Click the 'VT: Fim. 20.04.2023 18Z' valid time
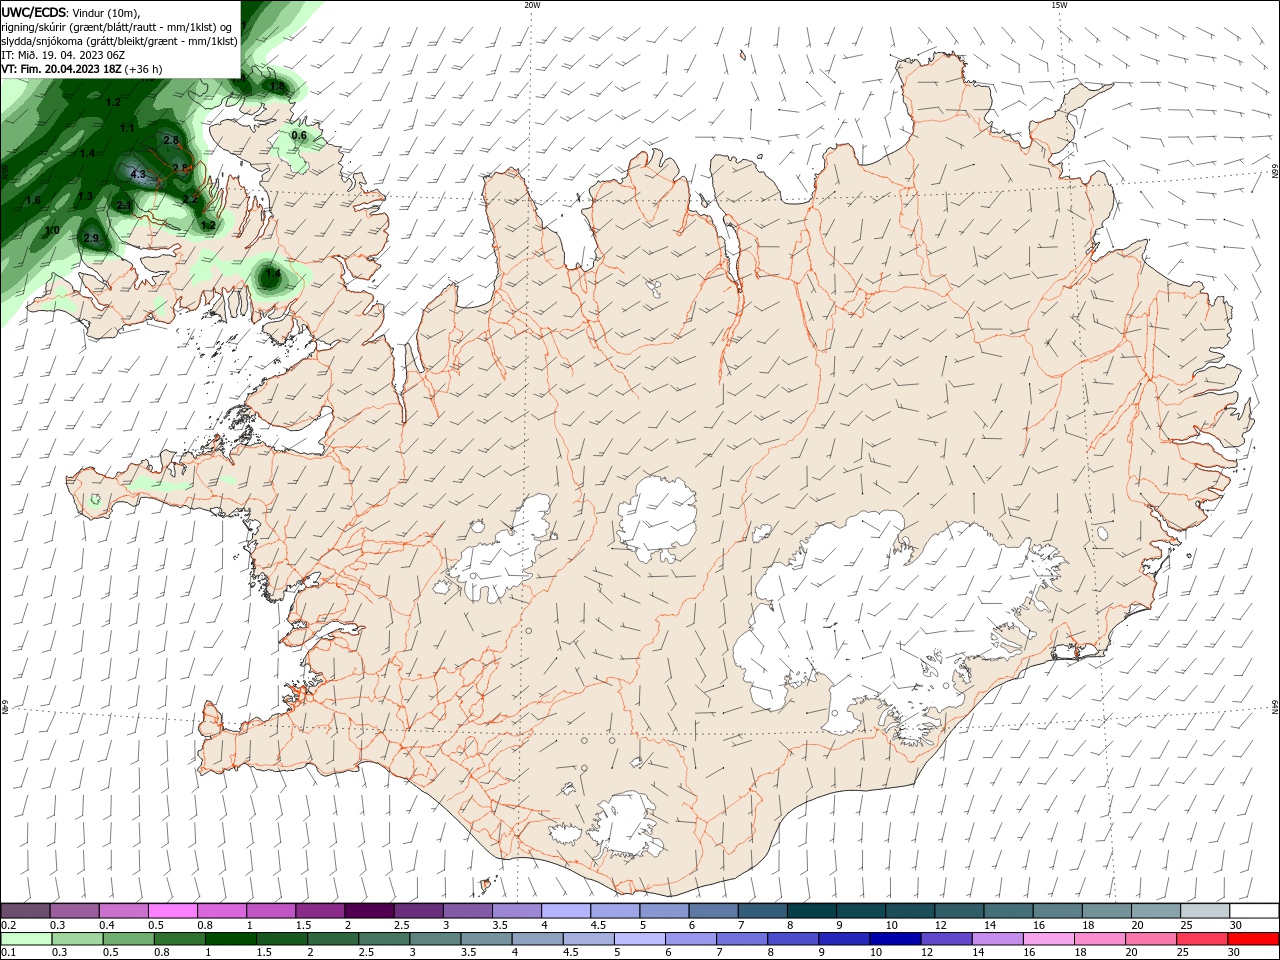Image resolution: width=1280 pixels, height=960 pixels. pyautogui.click(x=62, y=69)
